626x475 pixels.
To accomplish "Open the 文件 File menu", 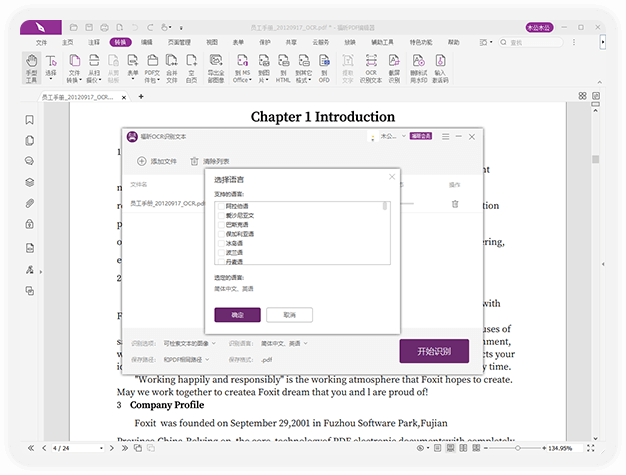I will coord(41,42).
